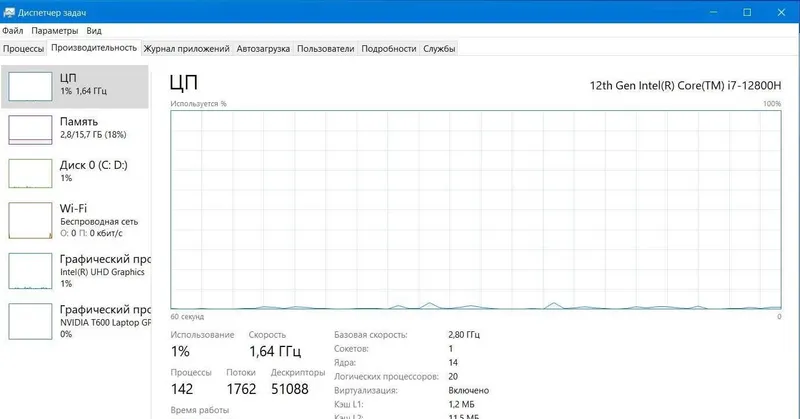Click the Процессы count 142
The width and height of the screenshot is (800, 419).
point(182,389)
